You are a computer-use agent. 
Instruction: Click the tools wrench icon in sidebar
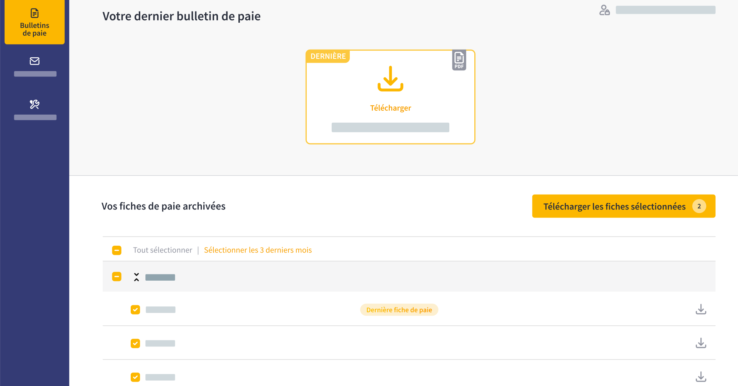coord(34,104)
